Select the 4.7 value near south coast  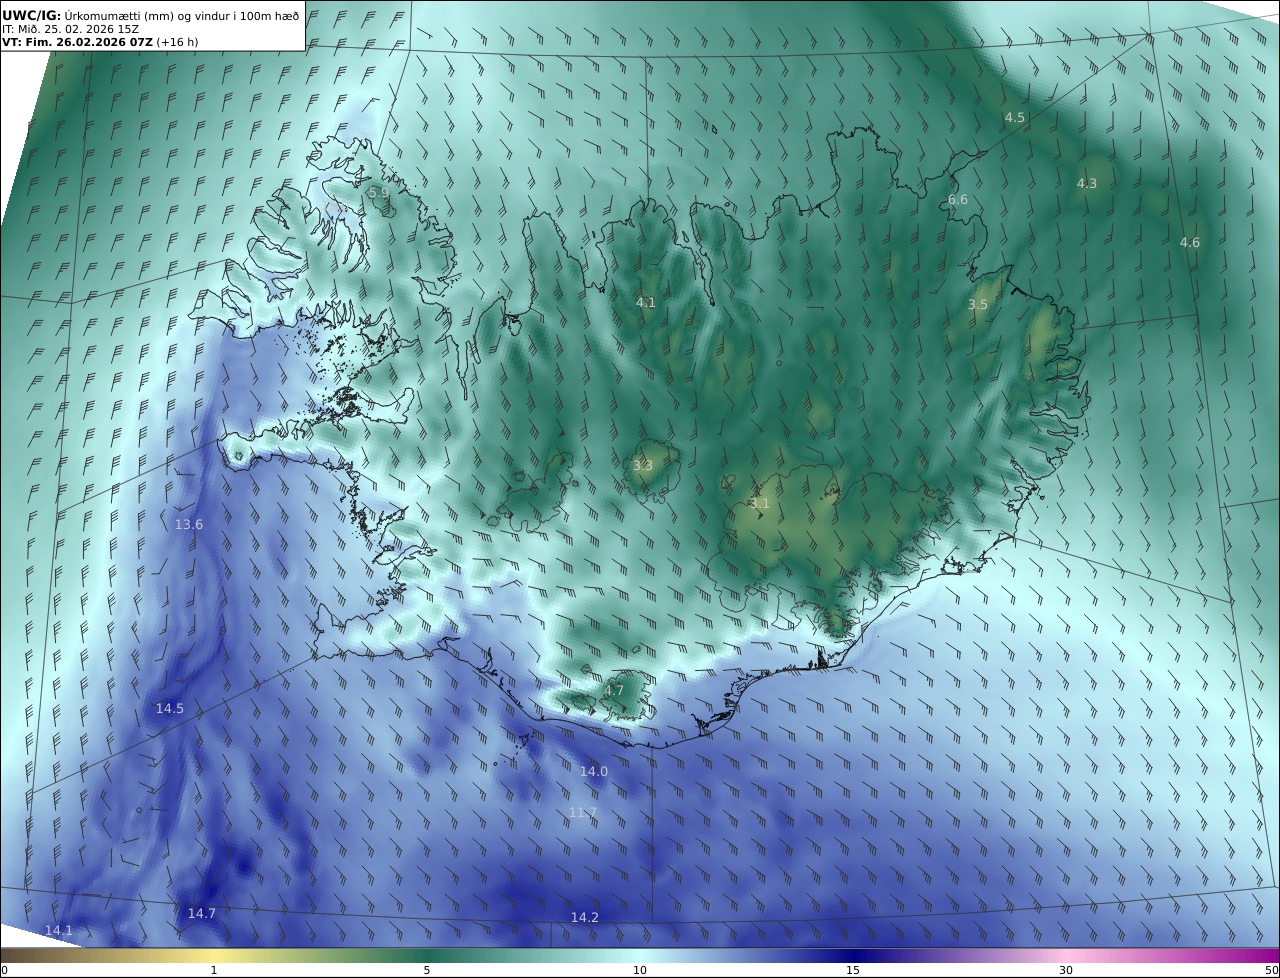tap(614, 690)
